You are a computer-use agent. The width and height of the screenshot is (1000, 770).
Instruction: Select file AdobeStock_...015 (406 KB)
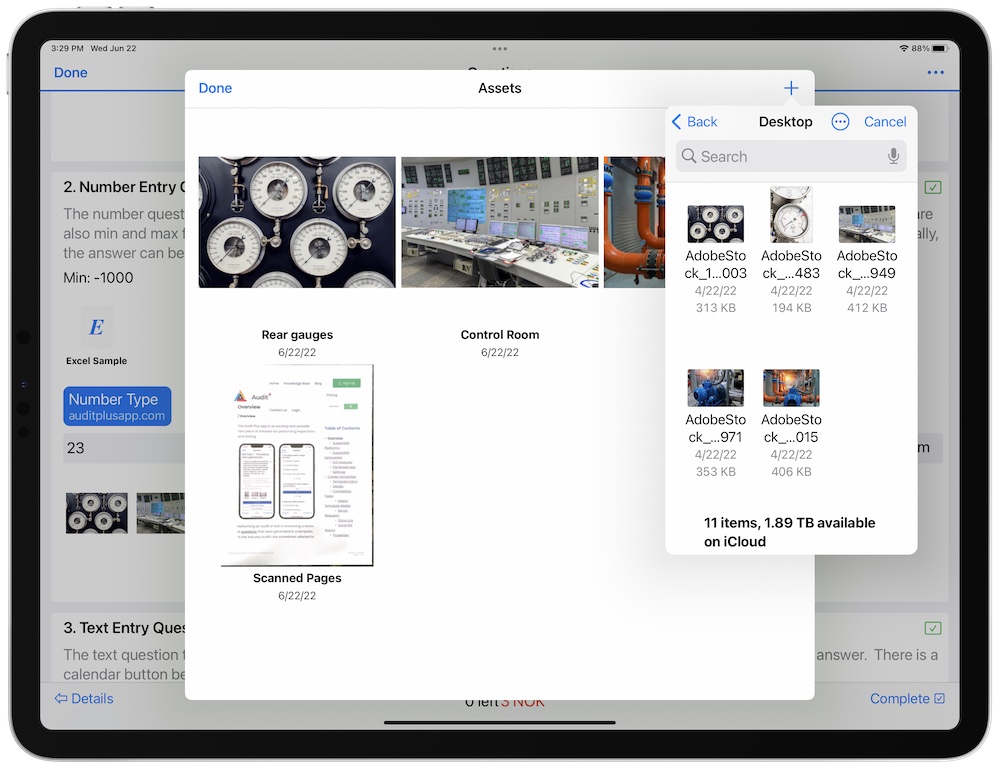(x=791, y=423)
